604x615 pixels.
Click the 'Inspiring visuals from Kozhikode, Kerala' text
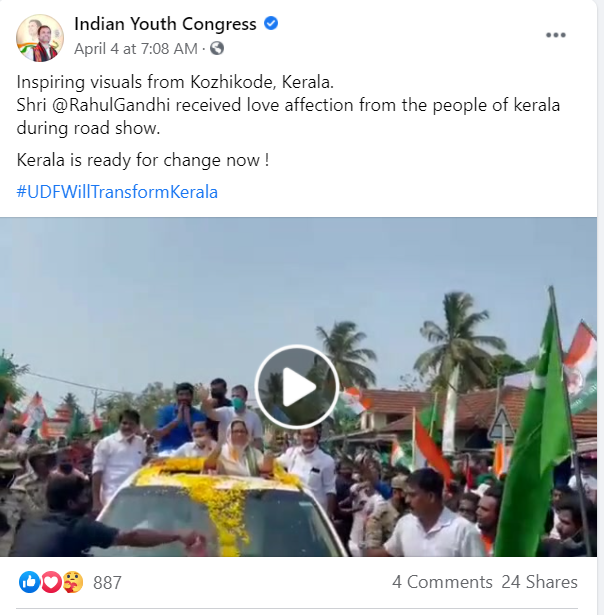pyautogui.click(x=175, y=82)
